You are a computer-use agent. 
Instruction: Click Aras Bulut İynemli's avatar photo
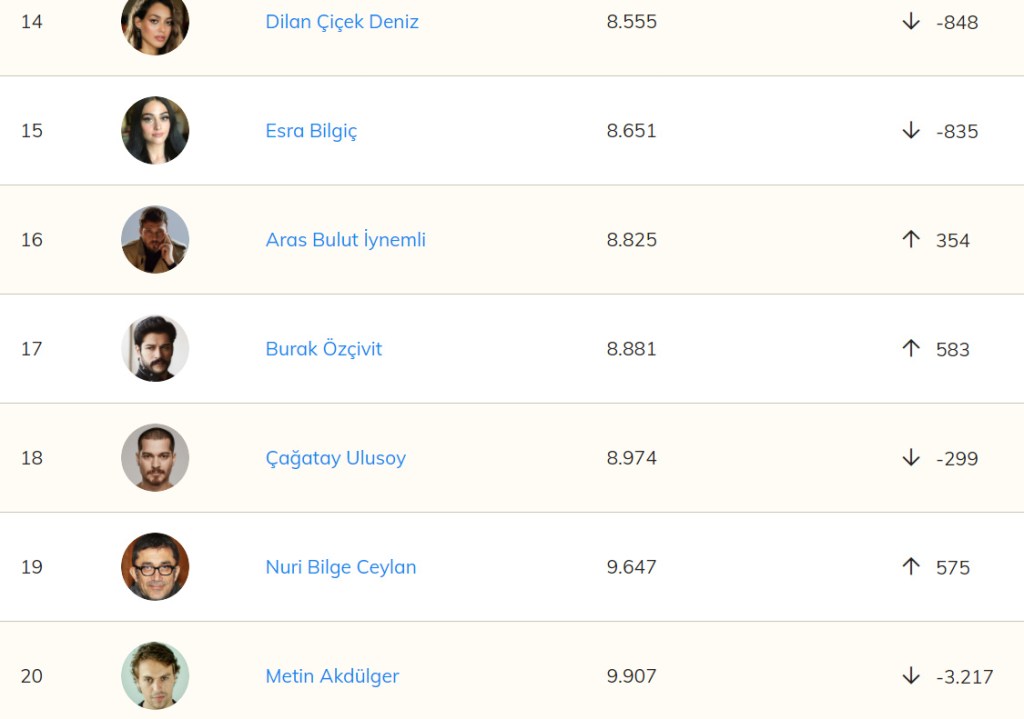pos(155,240)
